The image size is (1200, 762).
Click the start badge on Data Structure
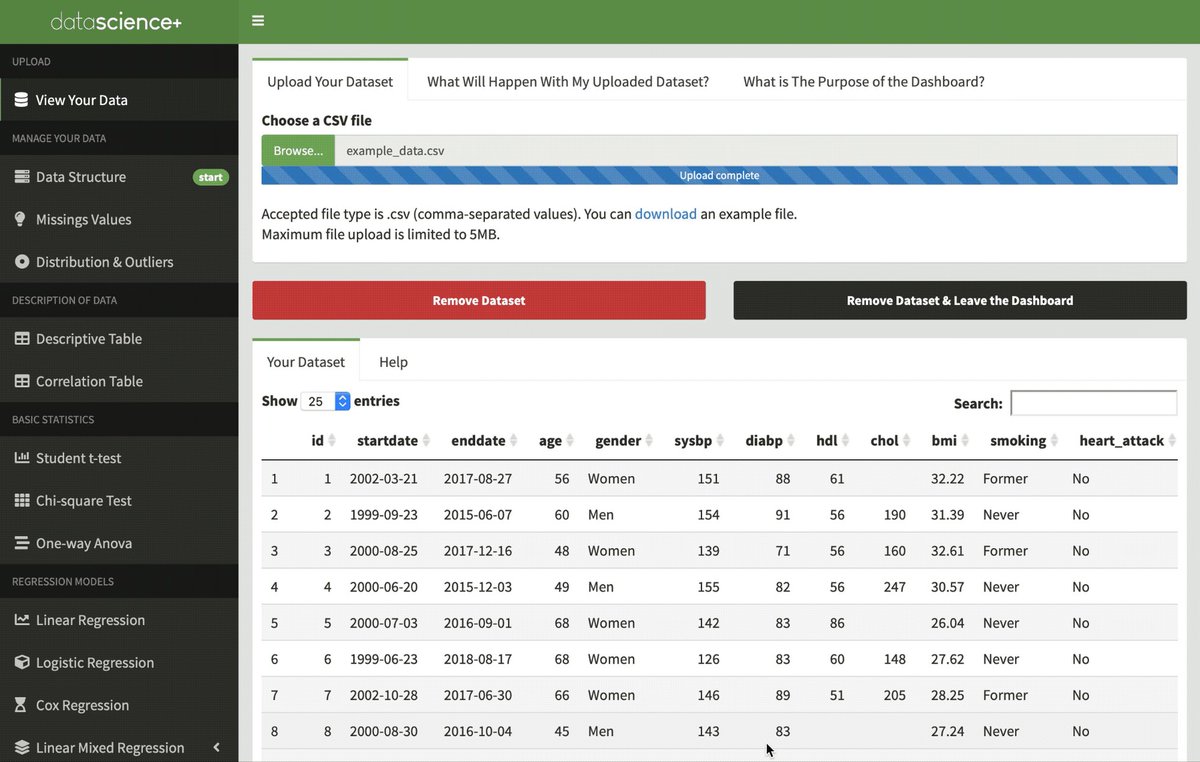tap(210, 177)
